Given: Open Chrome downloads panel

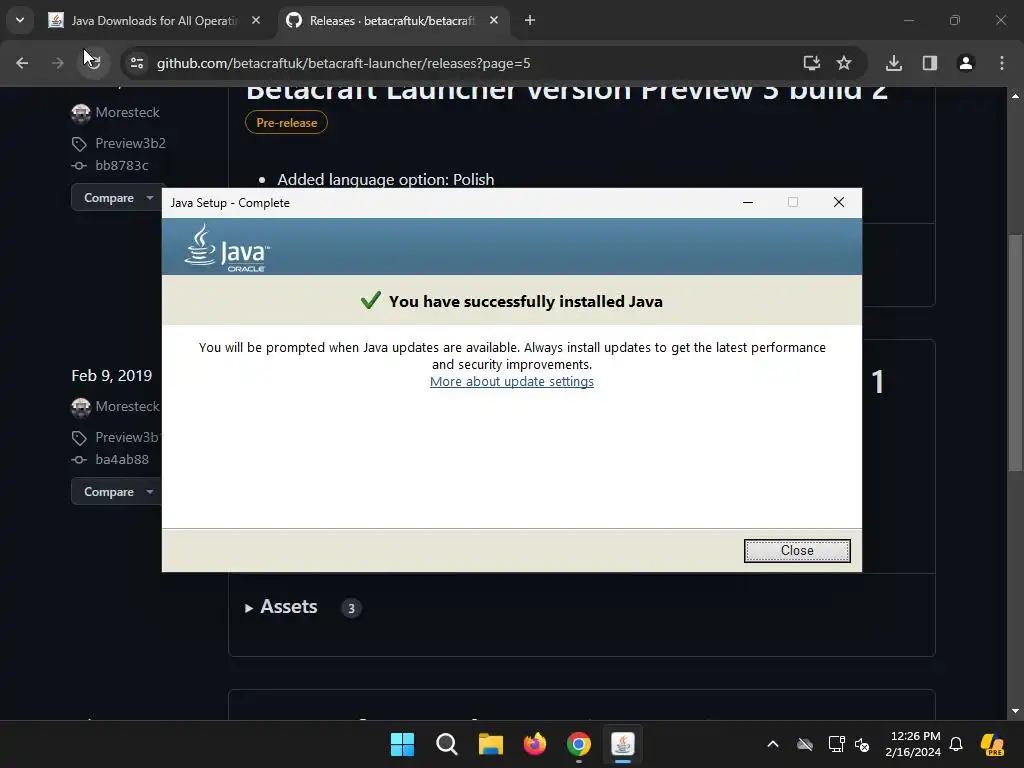Looking at the screenshot, I should click(x=893, y=63).
